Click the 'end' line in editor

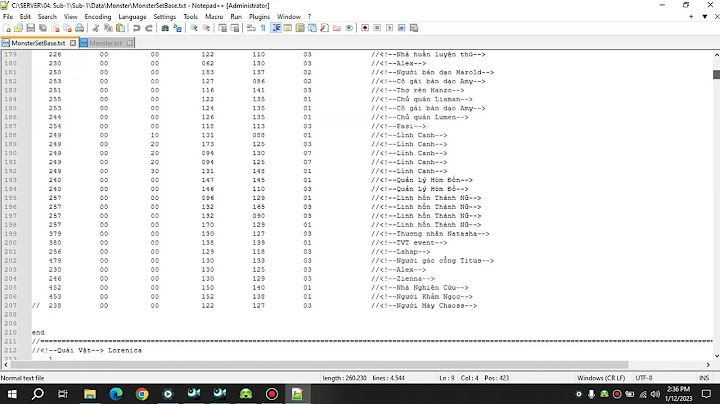point(38,332)
